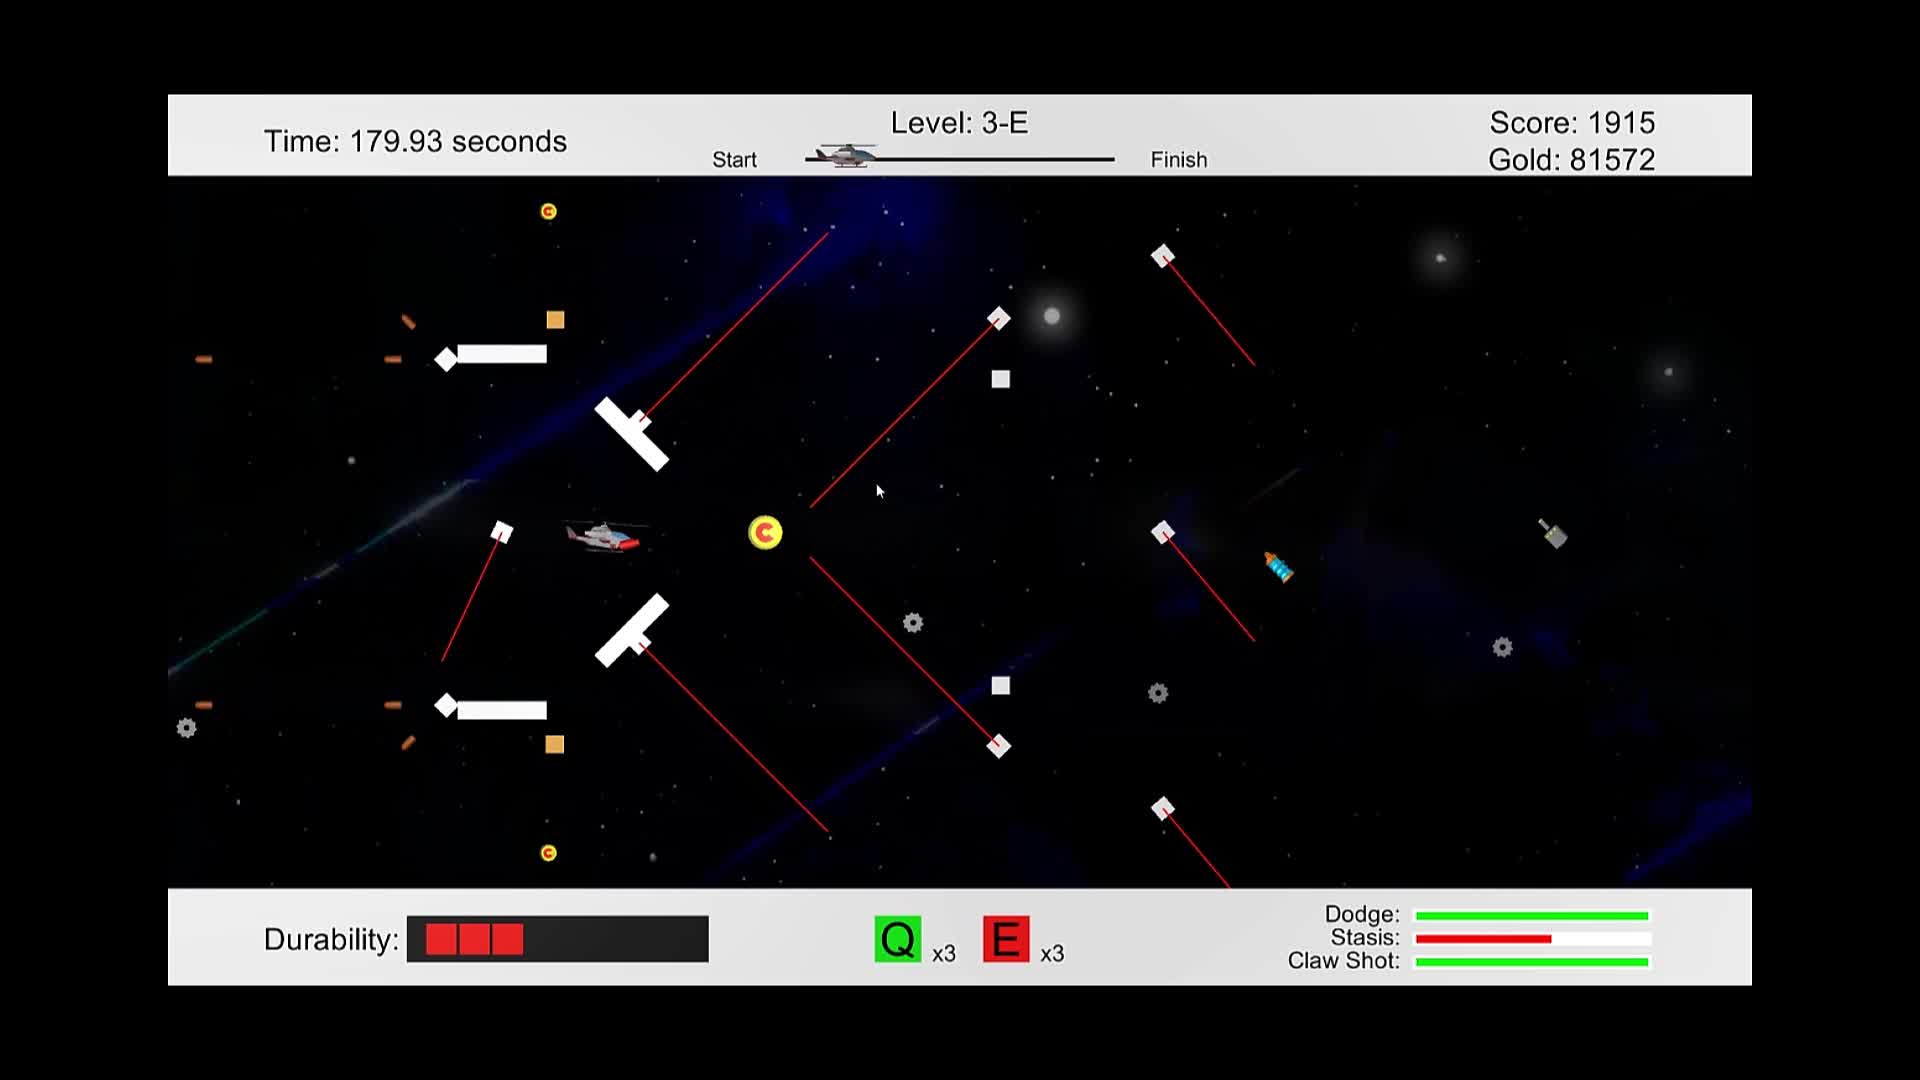Click the gray gear at the far left
Viewport: 1920px width, 1080px height.
click(186, 728)
